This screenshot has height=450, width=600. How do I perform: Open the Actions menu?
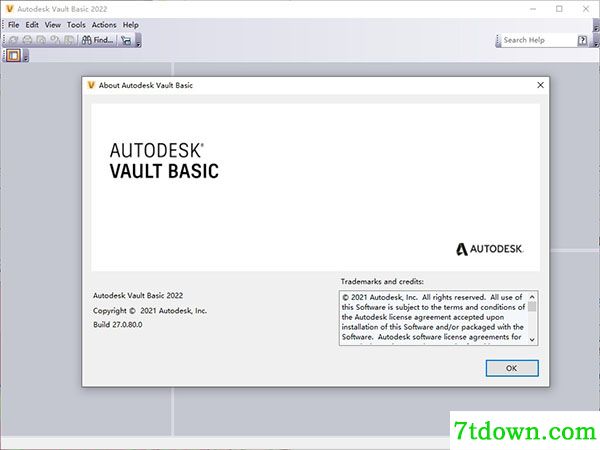click(x=104, y=25)
